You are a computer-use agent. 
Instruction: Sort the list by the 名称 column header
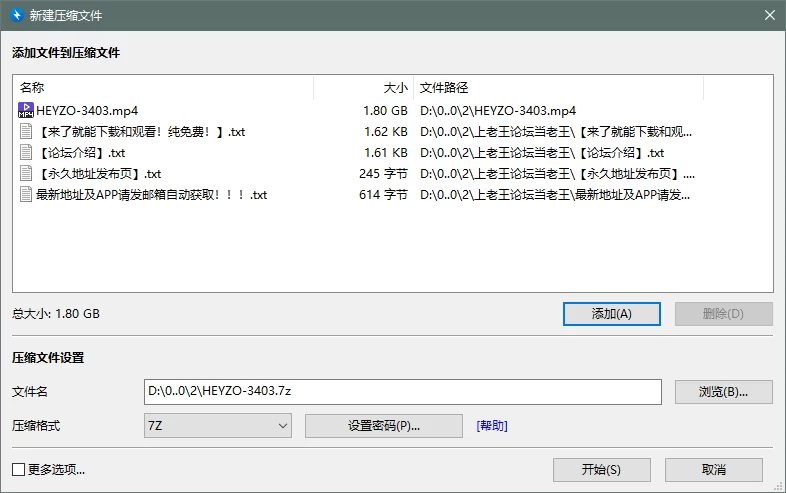[163, 88]
